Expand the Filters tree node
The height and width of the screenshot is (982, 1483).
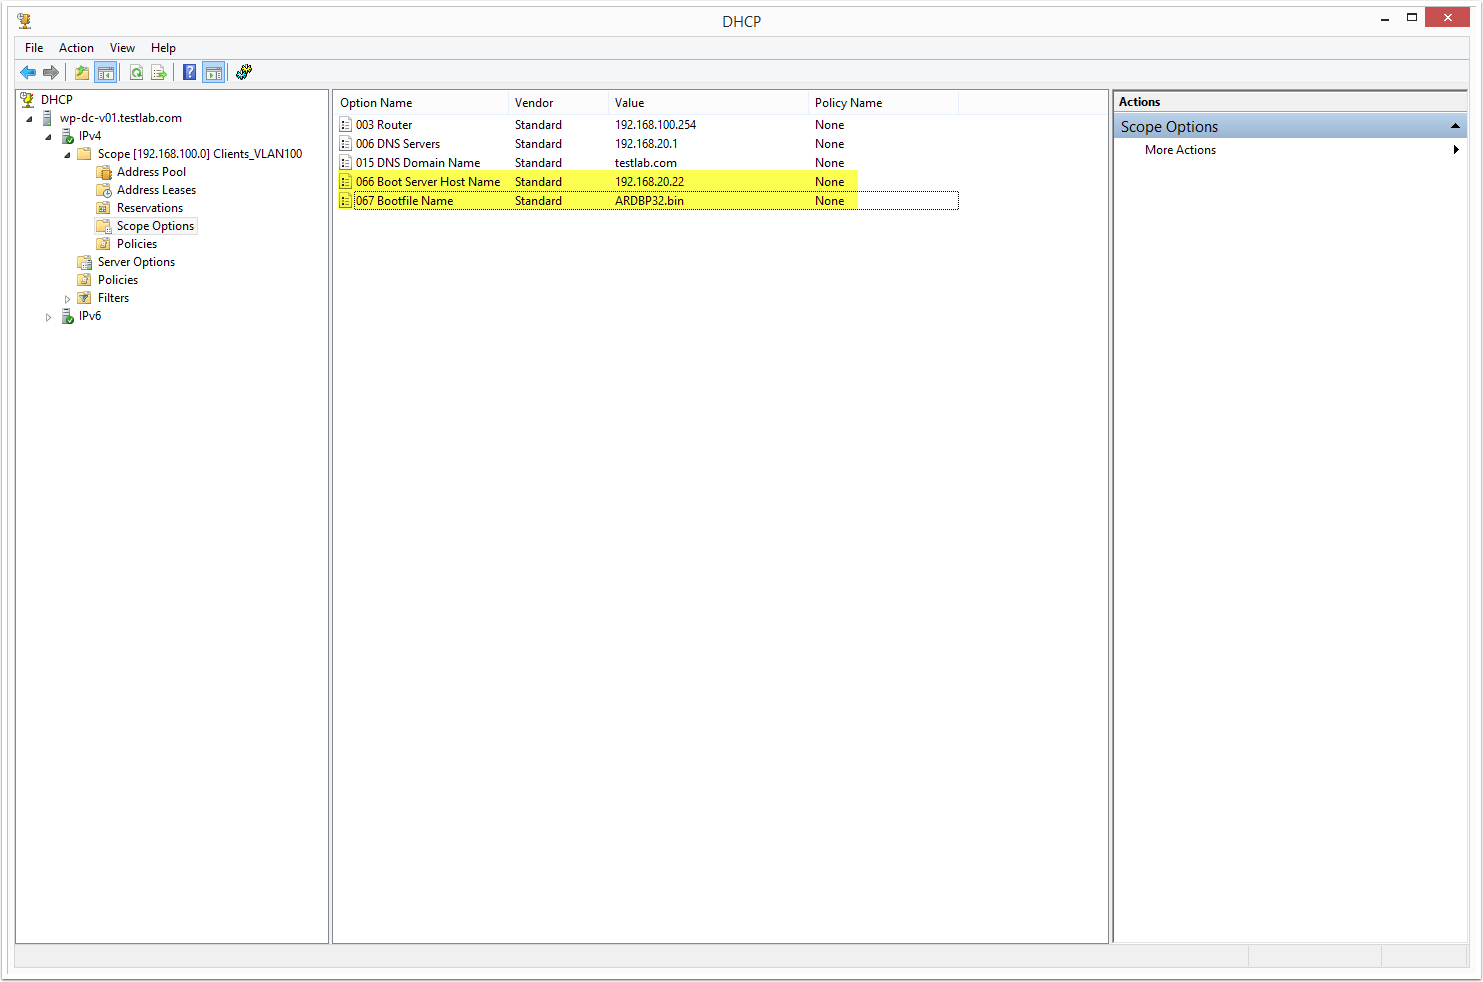pos(67,299)
